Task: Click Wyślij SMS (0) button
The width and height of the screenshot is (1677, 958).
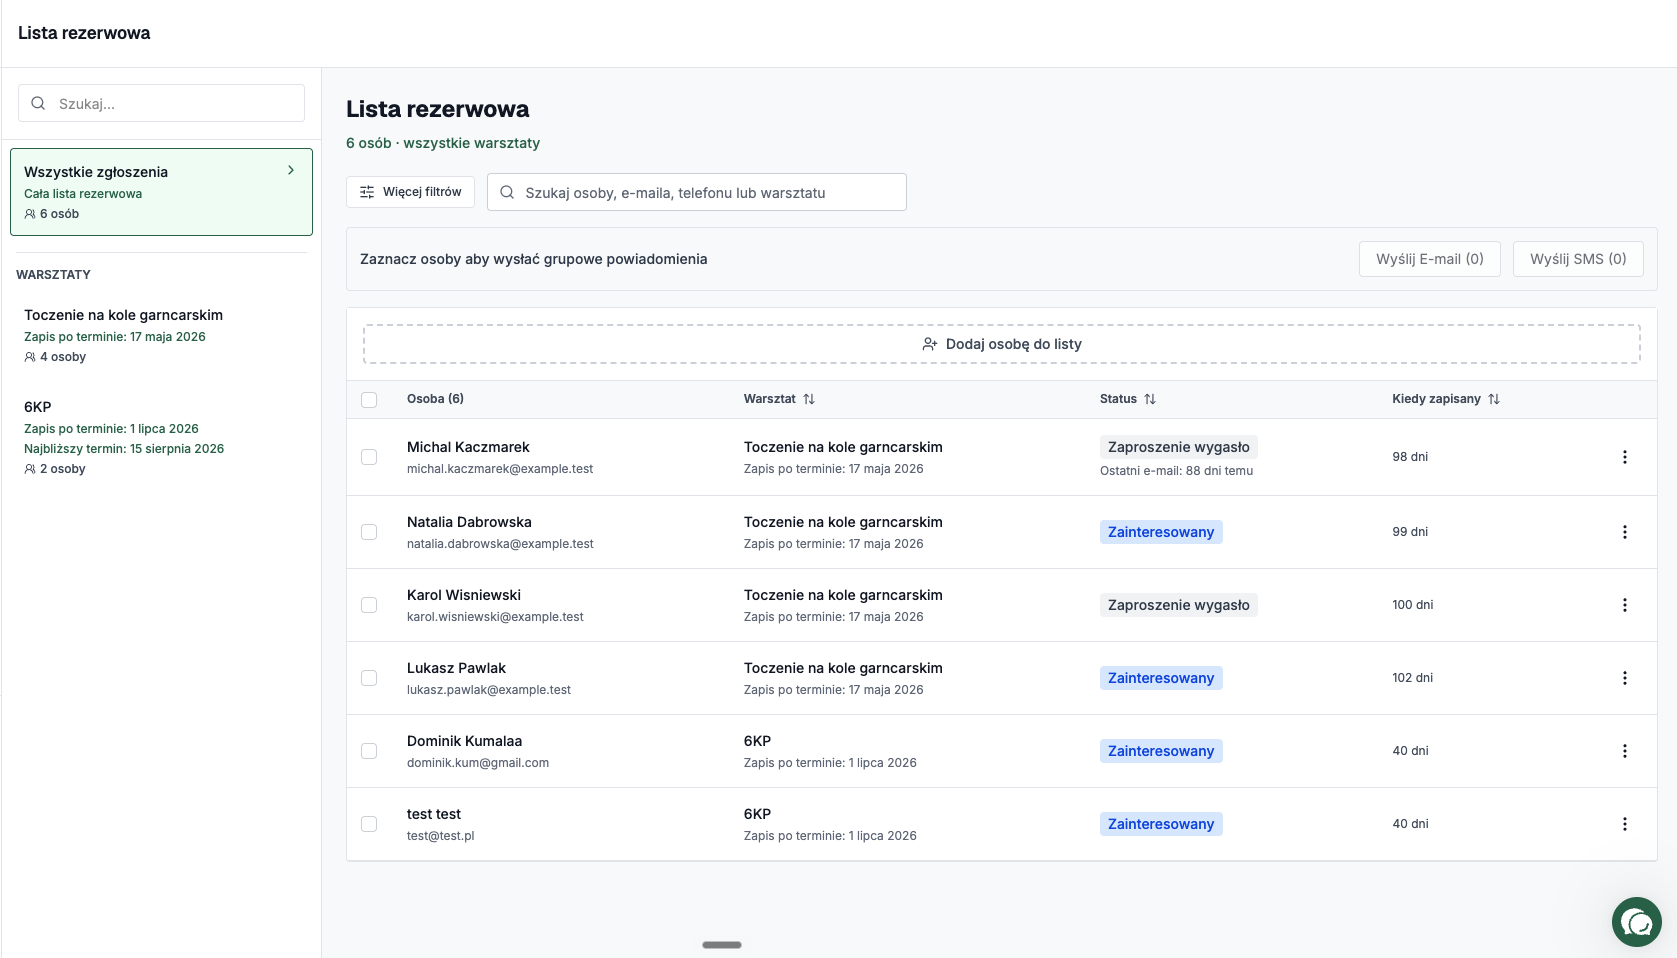Action: click(x=1578, y=259)
